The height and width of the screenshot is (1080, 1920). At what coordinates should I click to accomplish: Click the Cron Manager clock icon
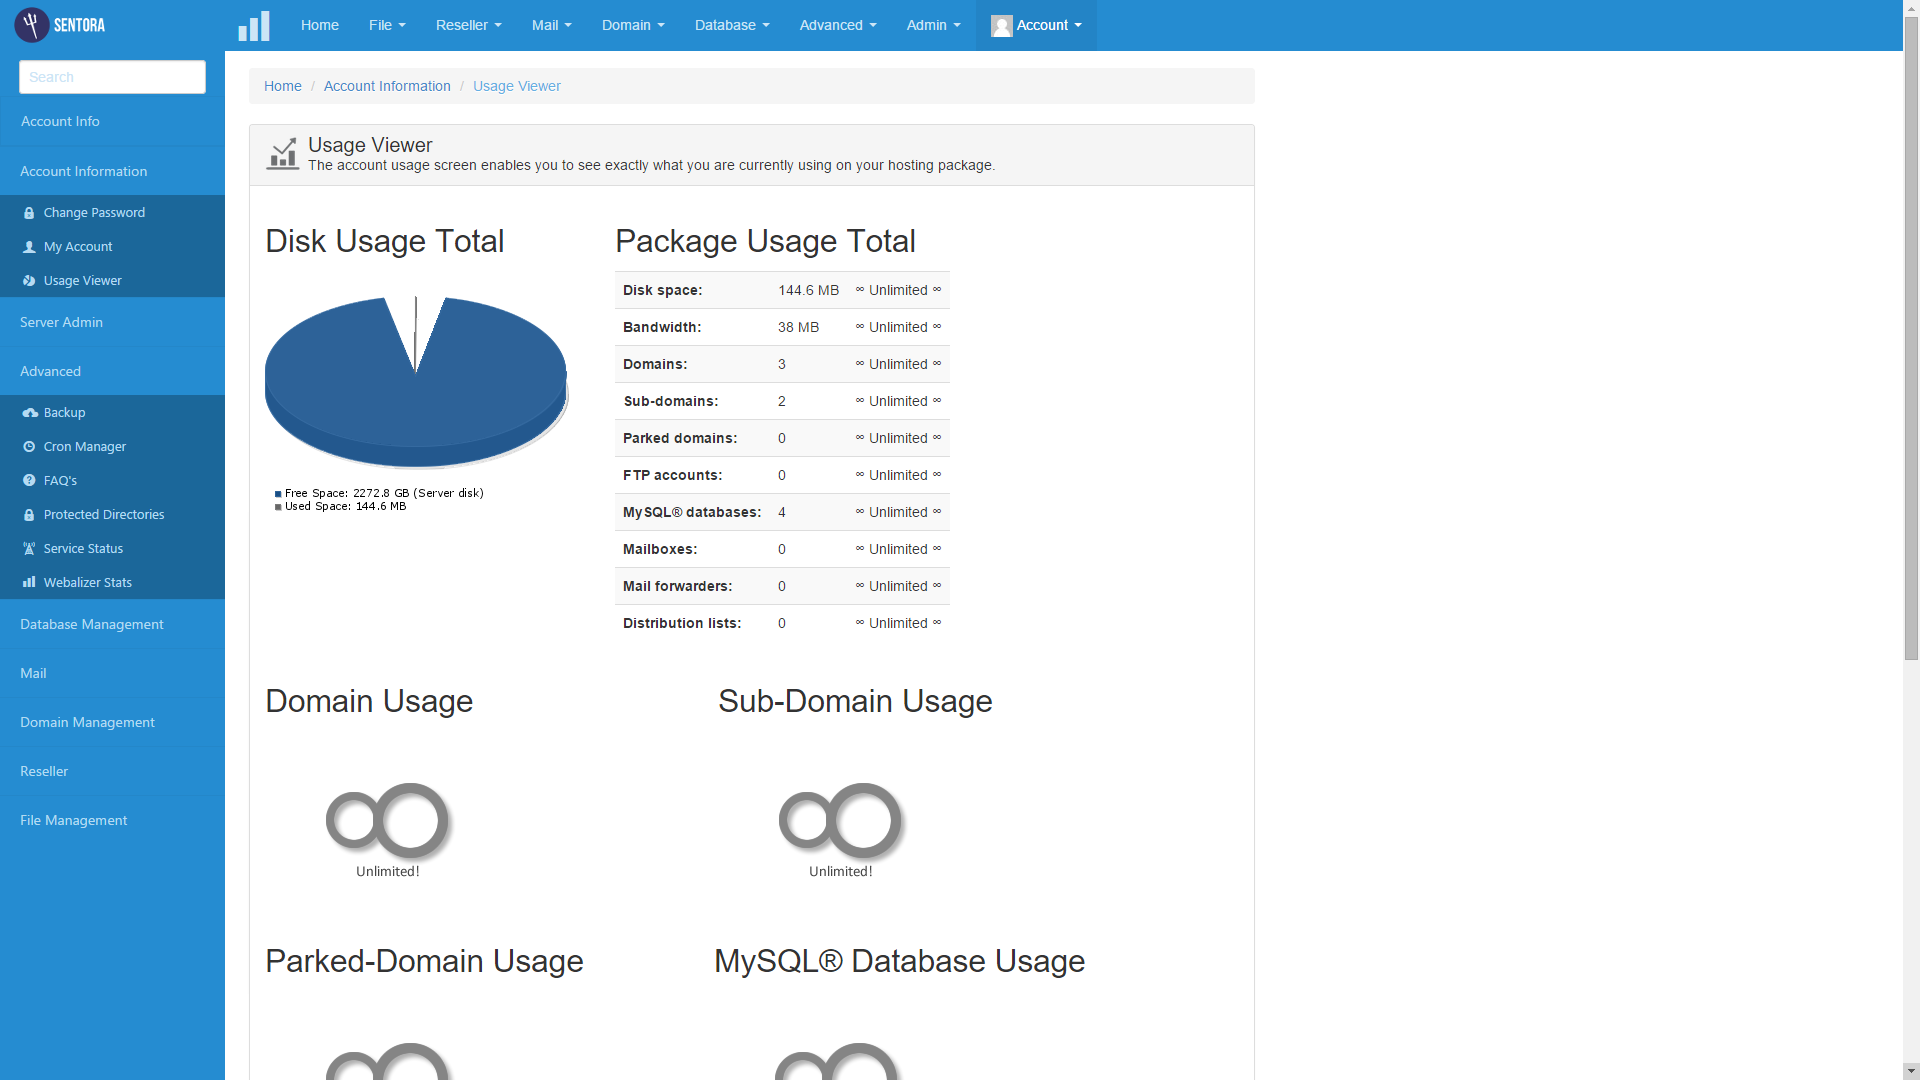coord(29,447)
